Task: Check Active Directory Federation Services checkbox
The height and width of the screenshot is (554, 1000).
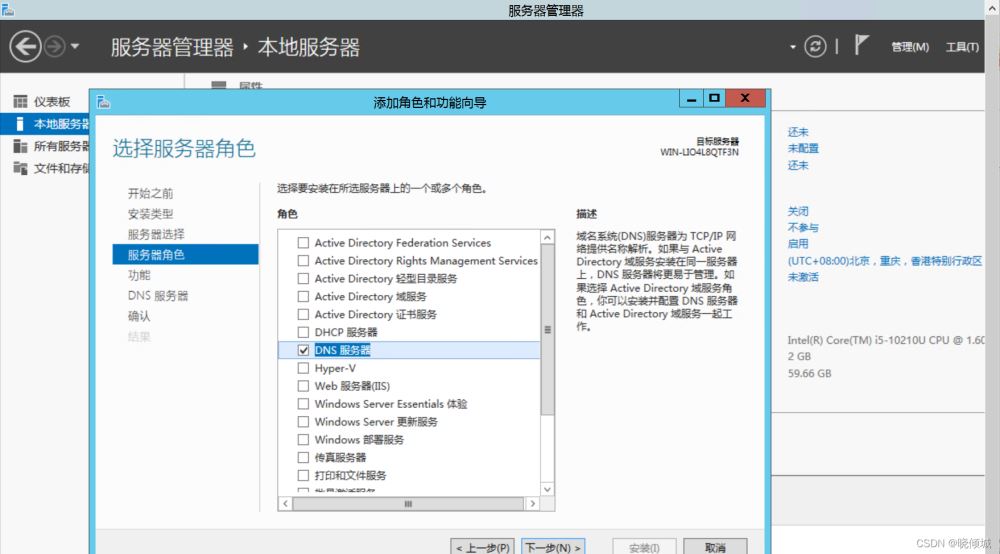Action: point(303,243)
